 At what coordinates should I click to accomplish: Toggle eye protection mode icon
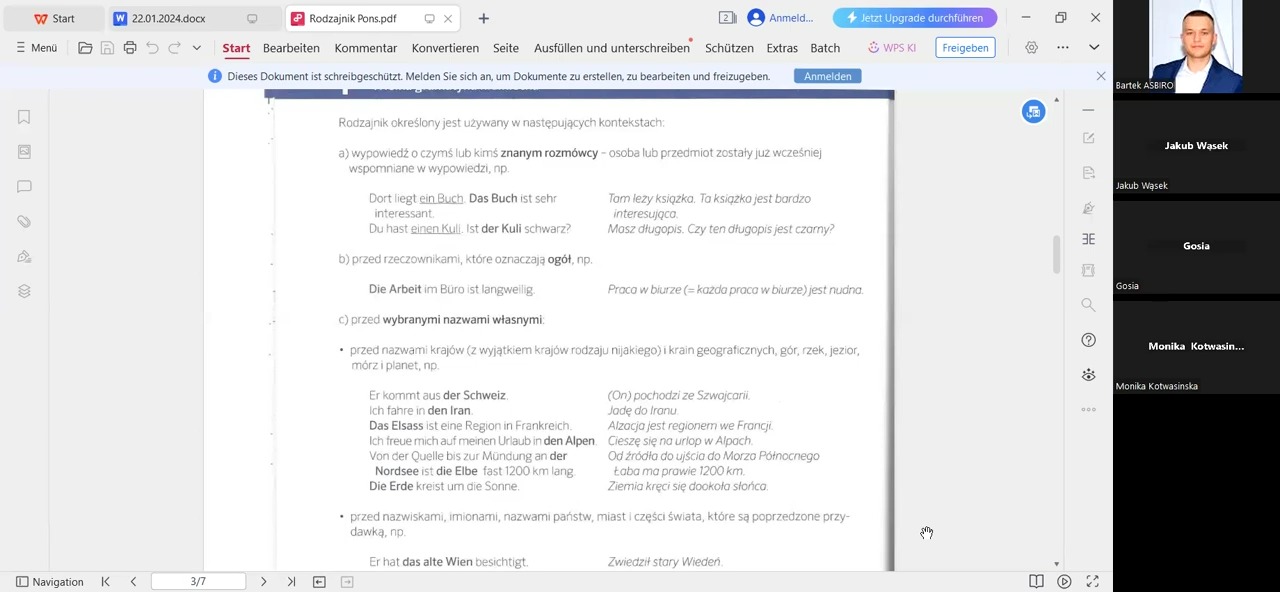pos(1089,375)
